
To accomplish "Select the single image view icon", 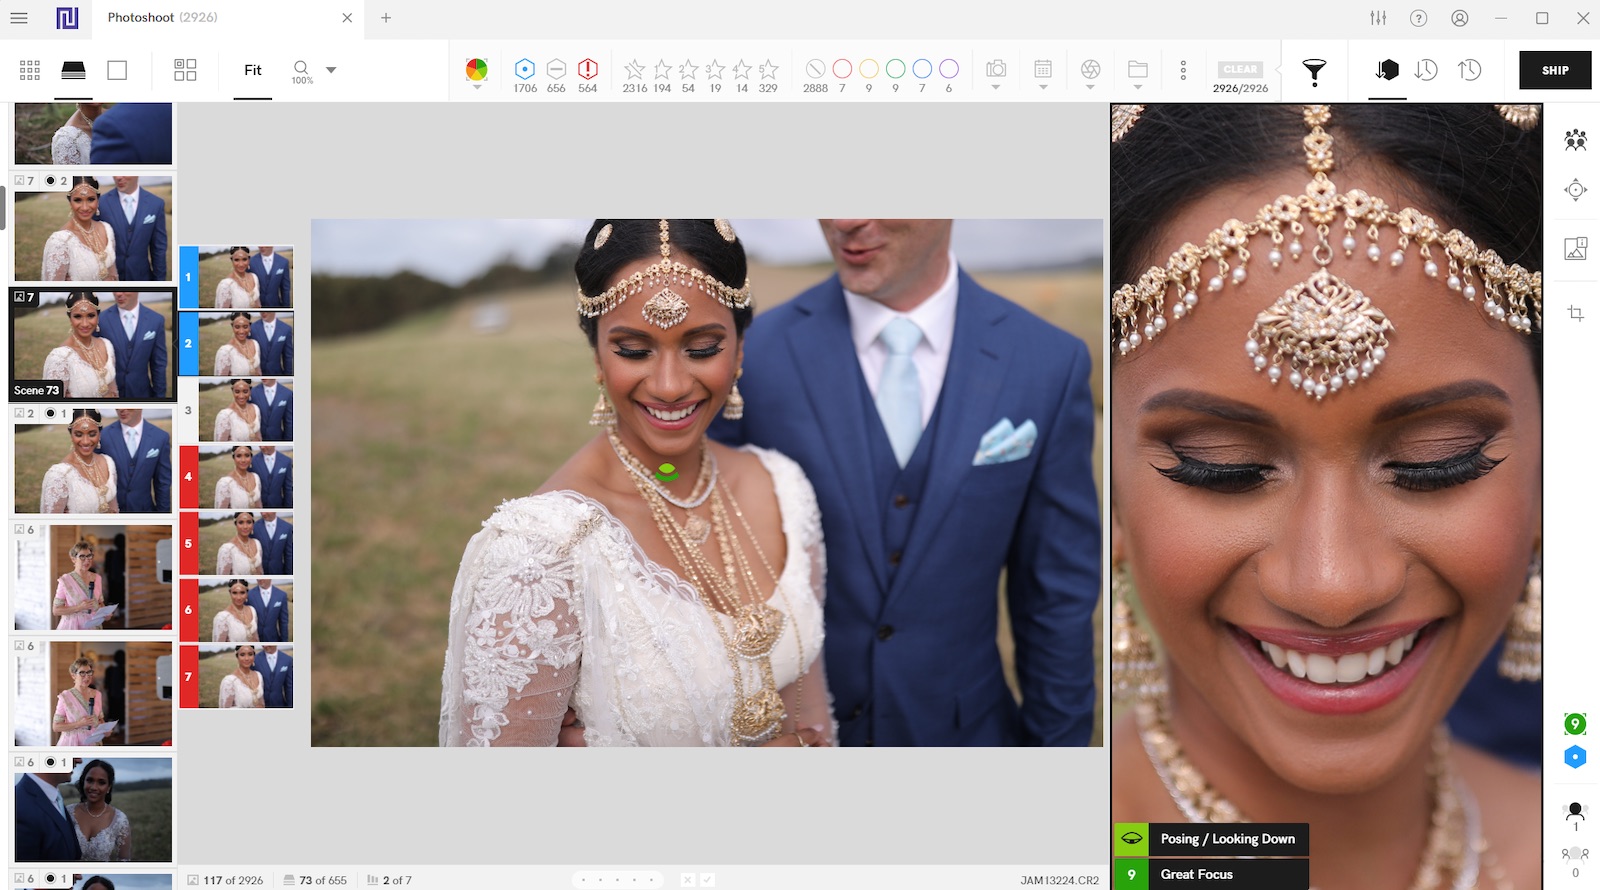I will point(117,70).
